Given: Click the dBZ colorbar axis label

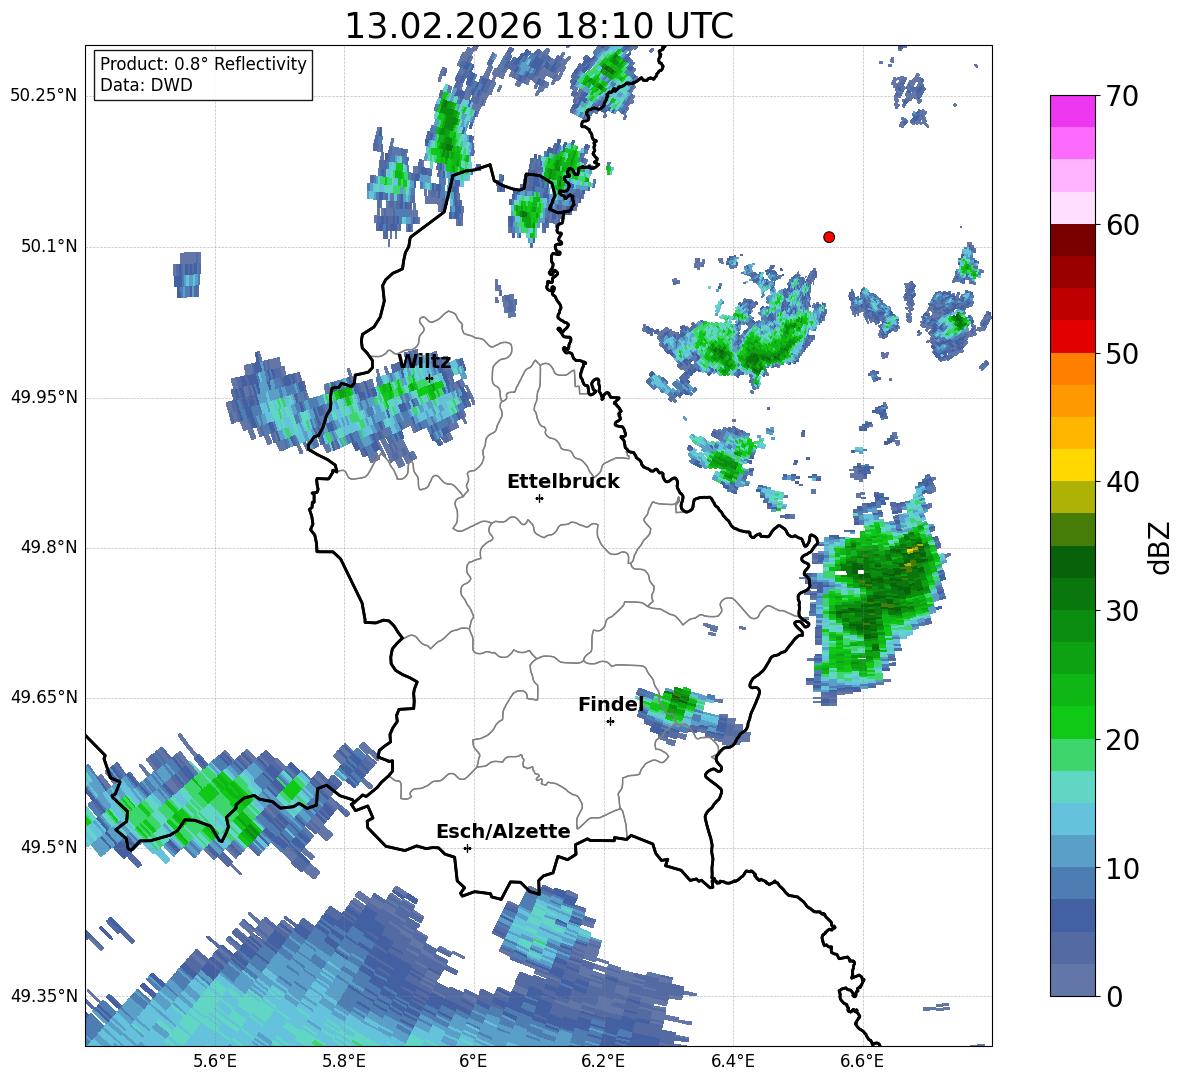Looking at the screenshot, I should click(1161, 547).
